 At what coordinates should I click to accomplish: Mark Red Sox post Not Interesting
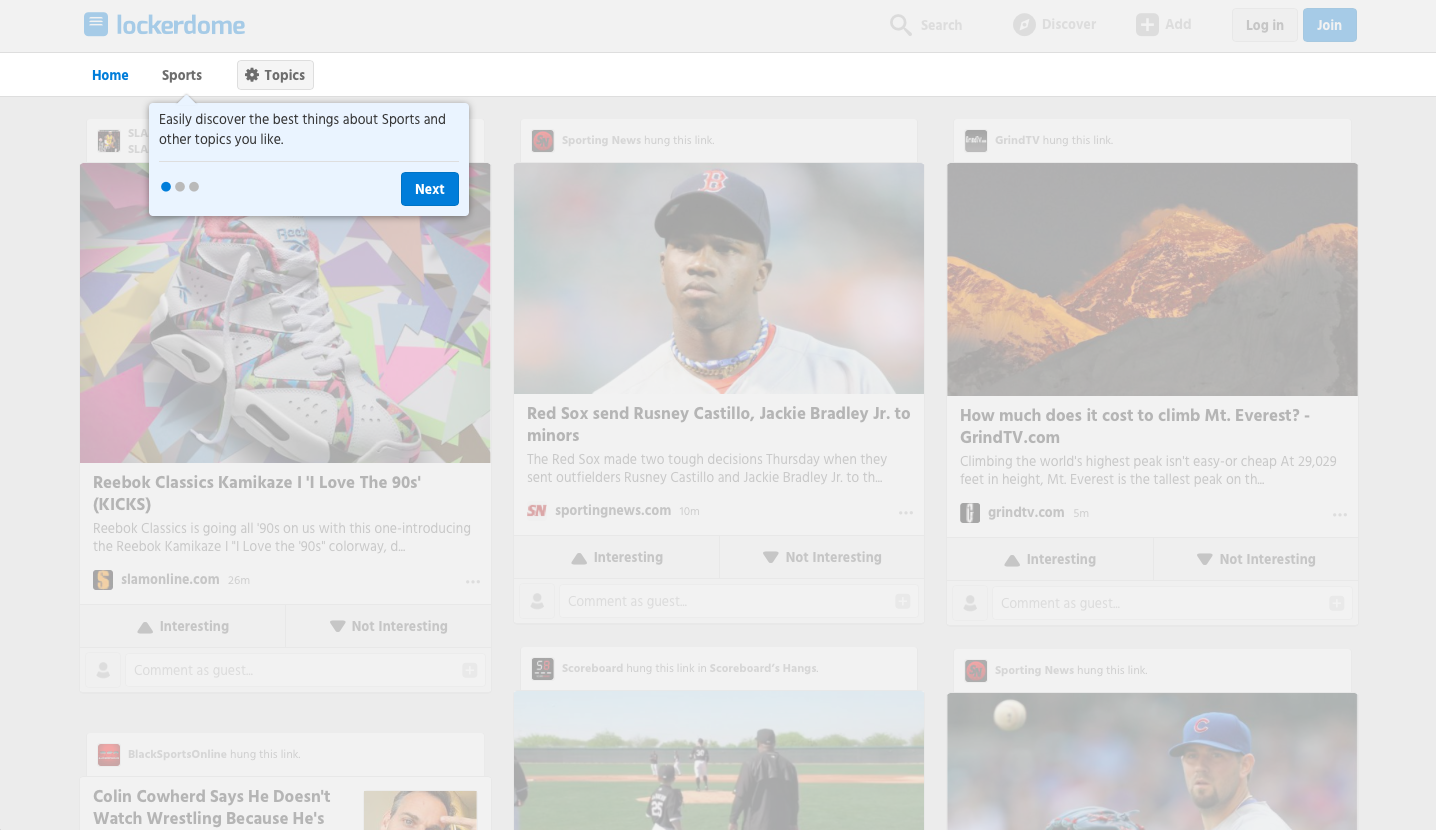(822, 557)
